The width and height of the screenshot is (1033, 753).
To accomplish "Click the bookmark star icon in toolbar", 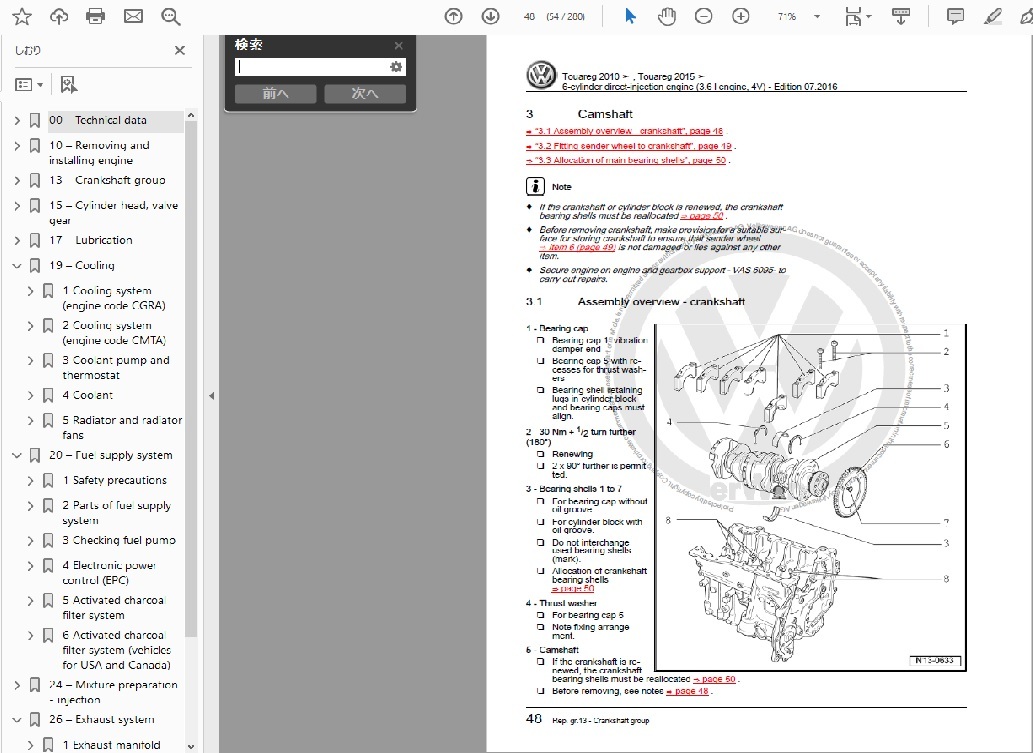I will tap(22, 16).
